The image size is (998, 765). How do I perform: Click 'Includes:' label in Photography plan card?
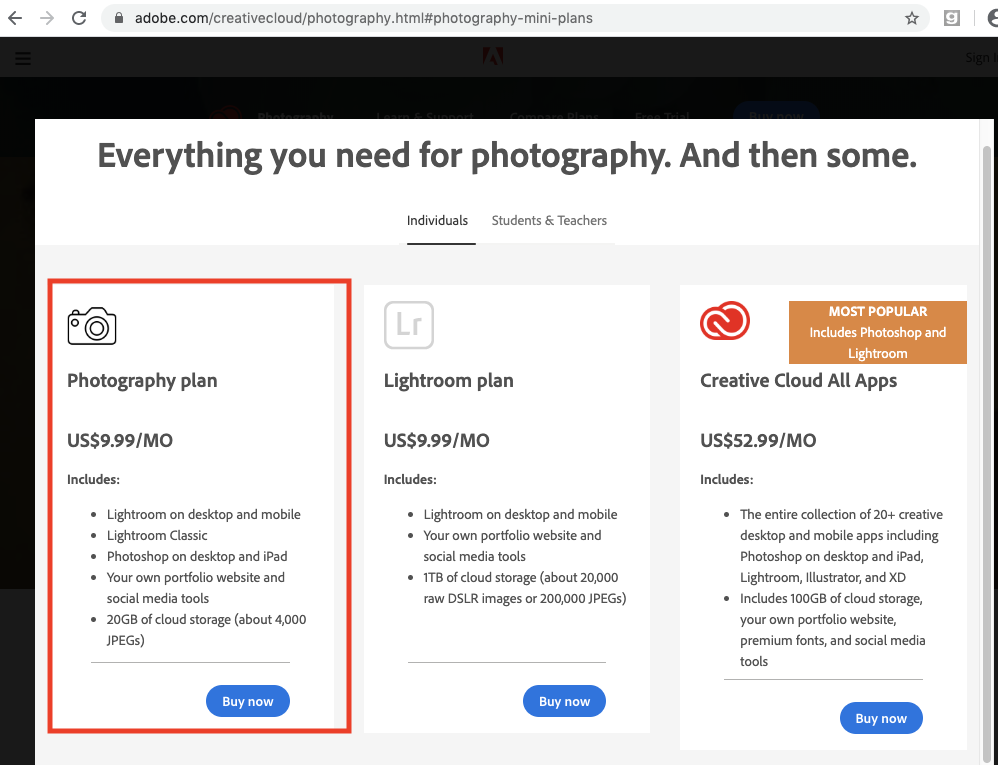tap(94, 479)
